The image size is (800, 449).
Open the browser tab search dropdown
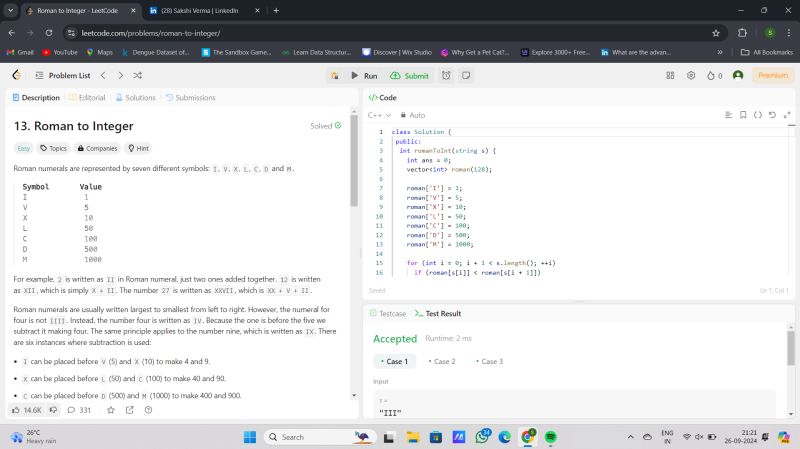[11, 10]
